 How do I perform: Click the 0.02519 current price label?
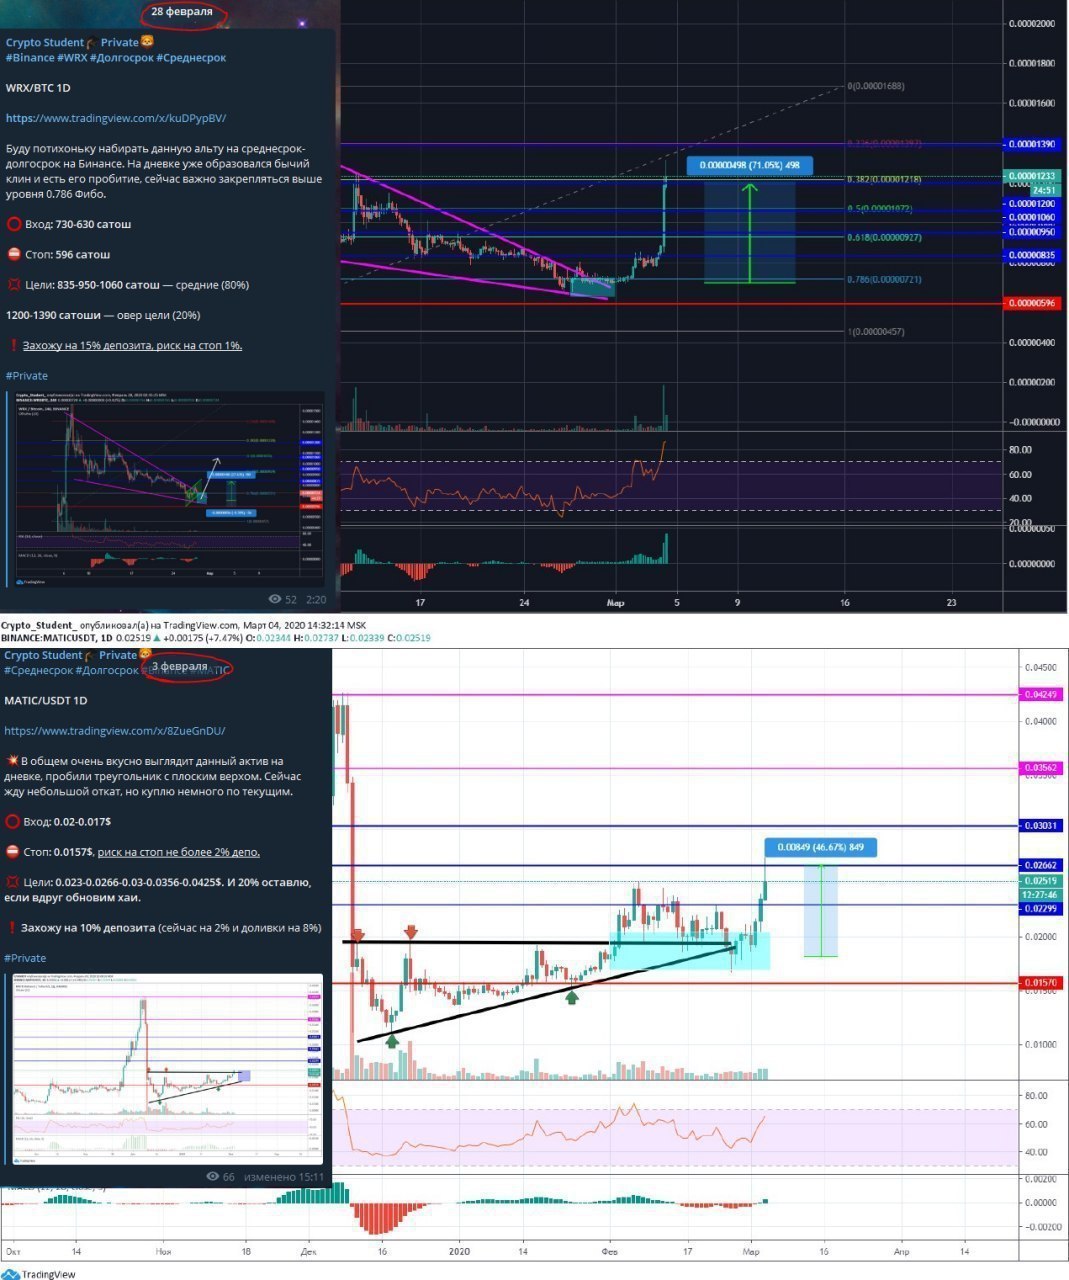pos(1040,881)
